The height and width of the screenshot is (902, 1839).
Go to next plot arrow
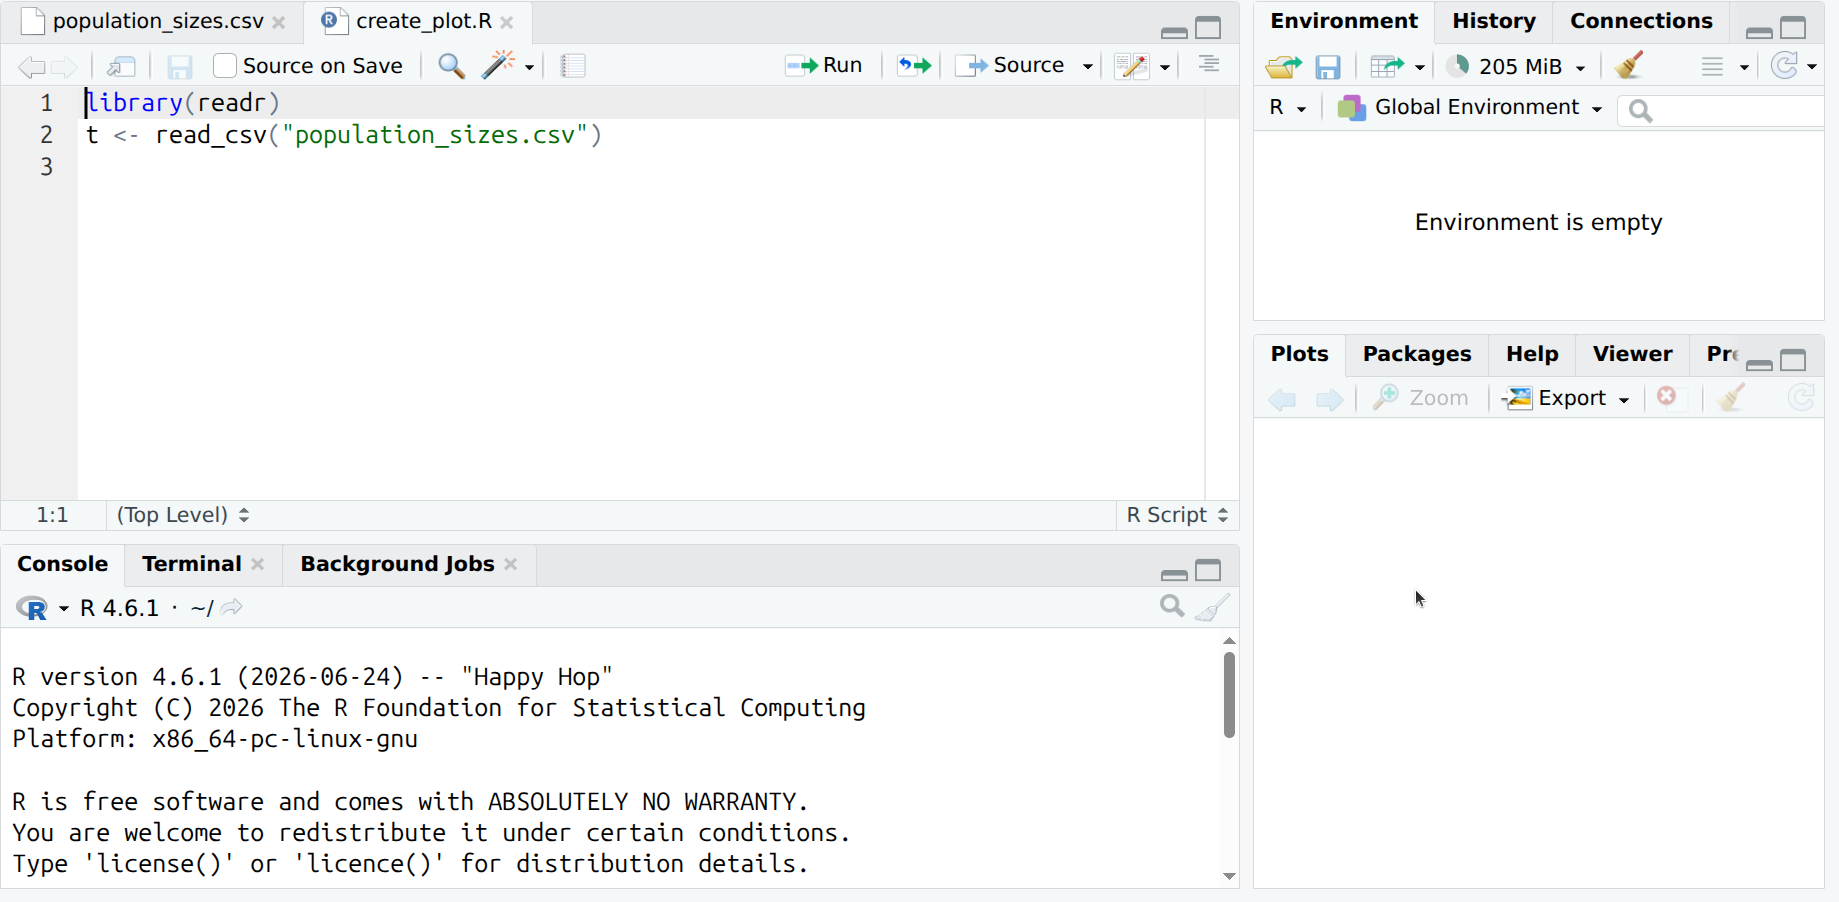pos(1329,400)
